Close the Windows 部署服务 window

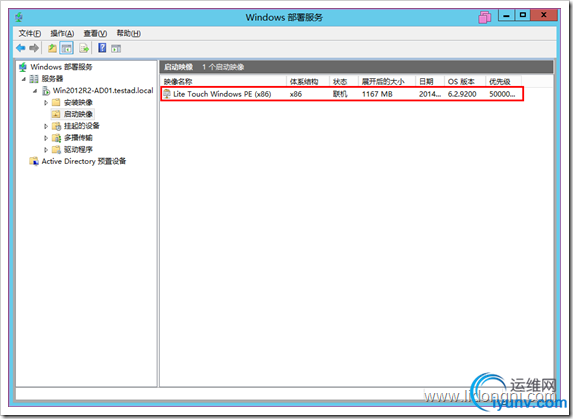(544, 15)
